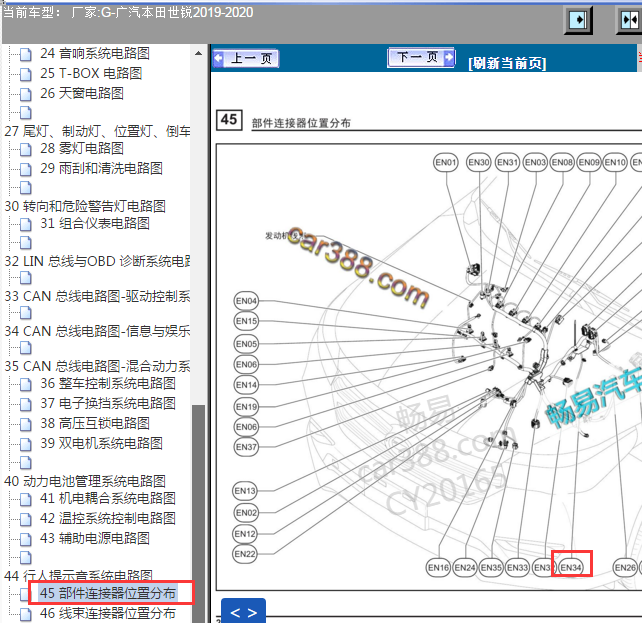Refresh the page via 刷新当前页 link

[x=507, y=63]
